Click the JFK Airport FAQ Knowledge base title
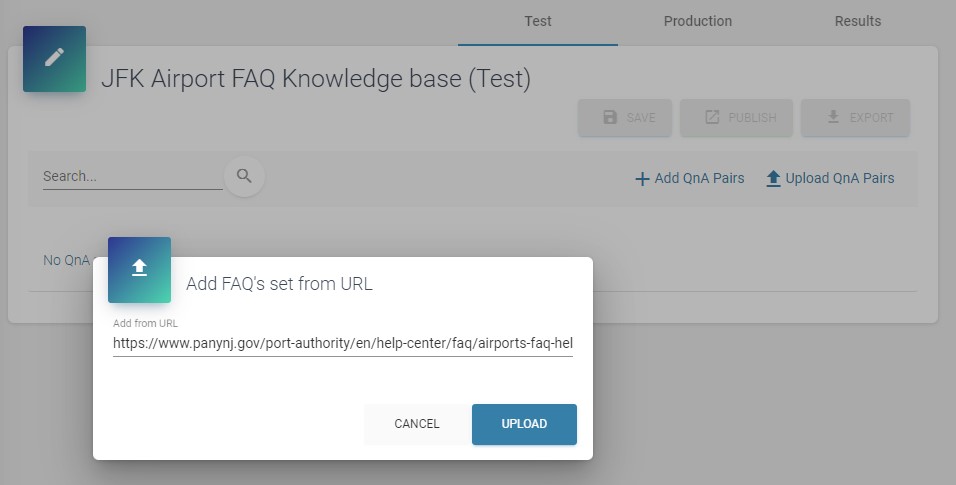The width and height of the screenshot is (956, 485). tap(316, 79)
